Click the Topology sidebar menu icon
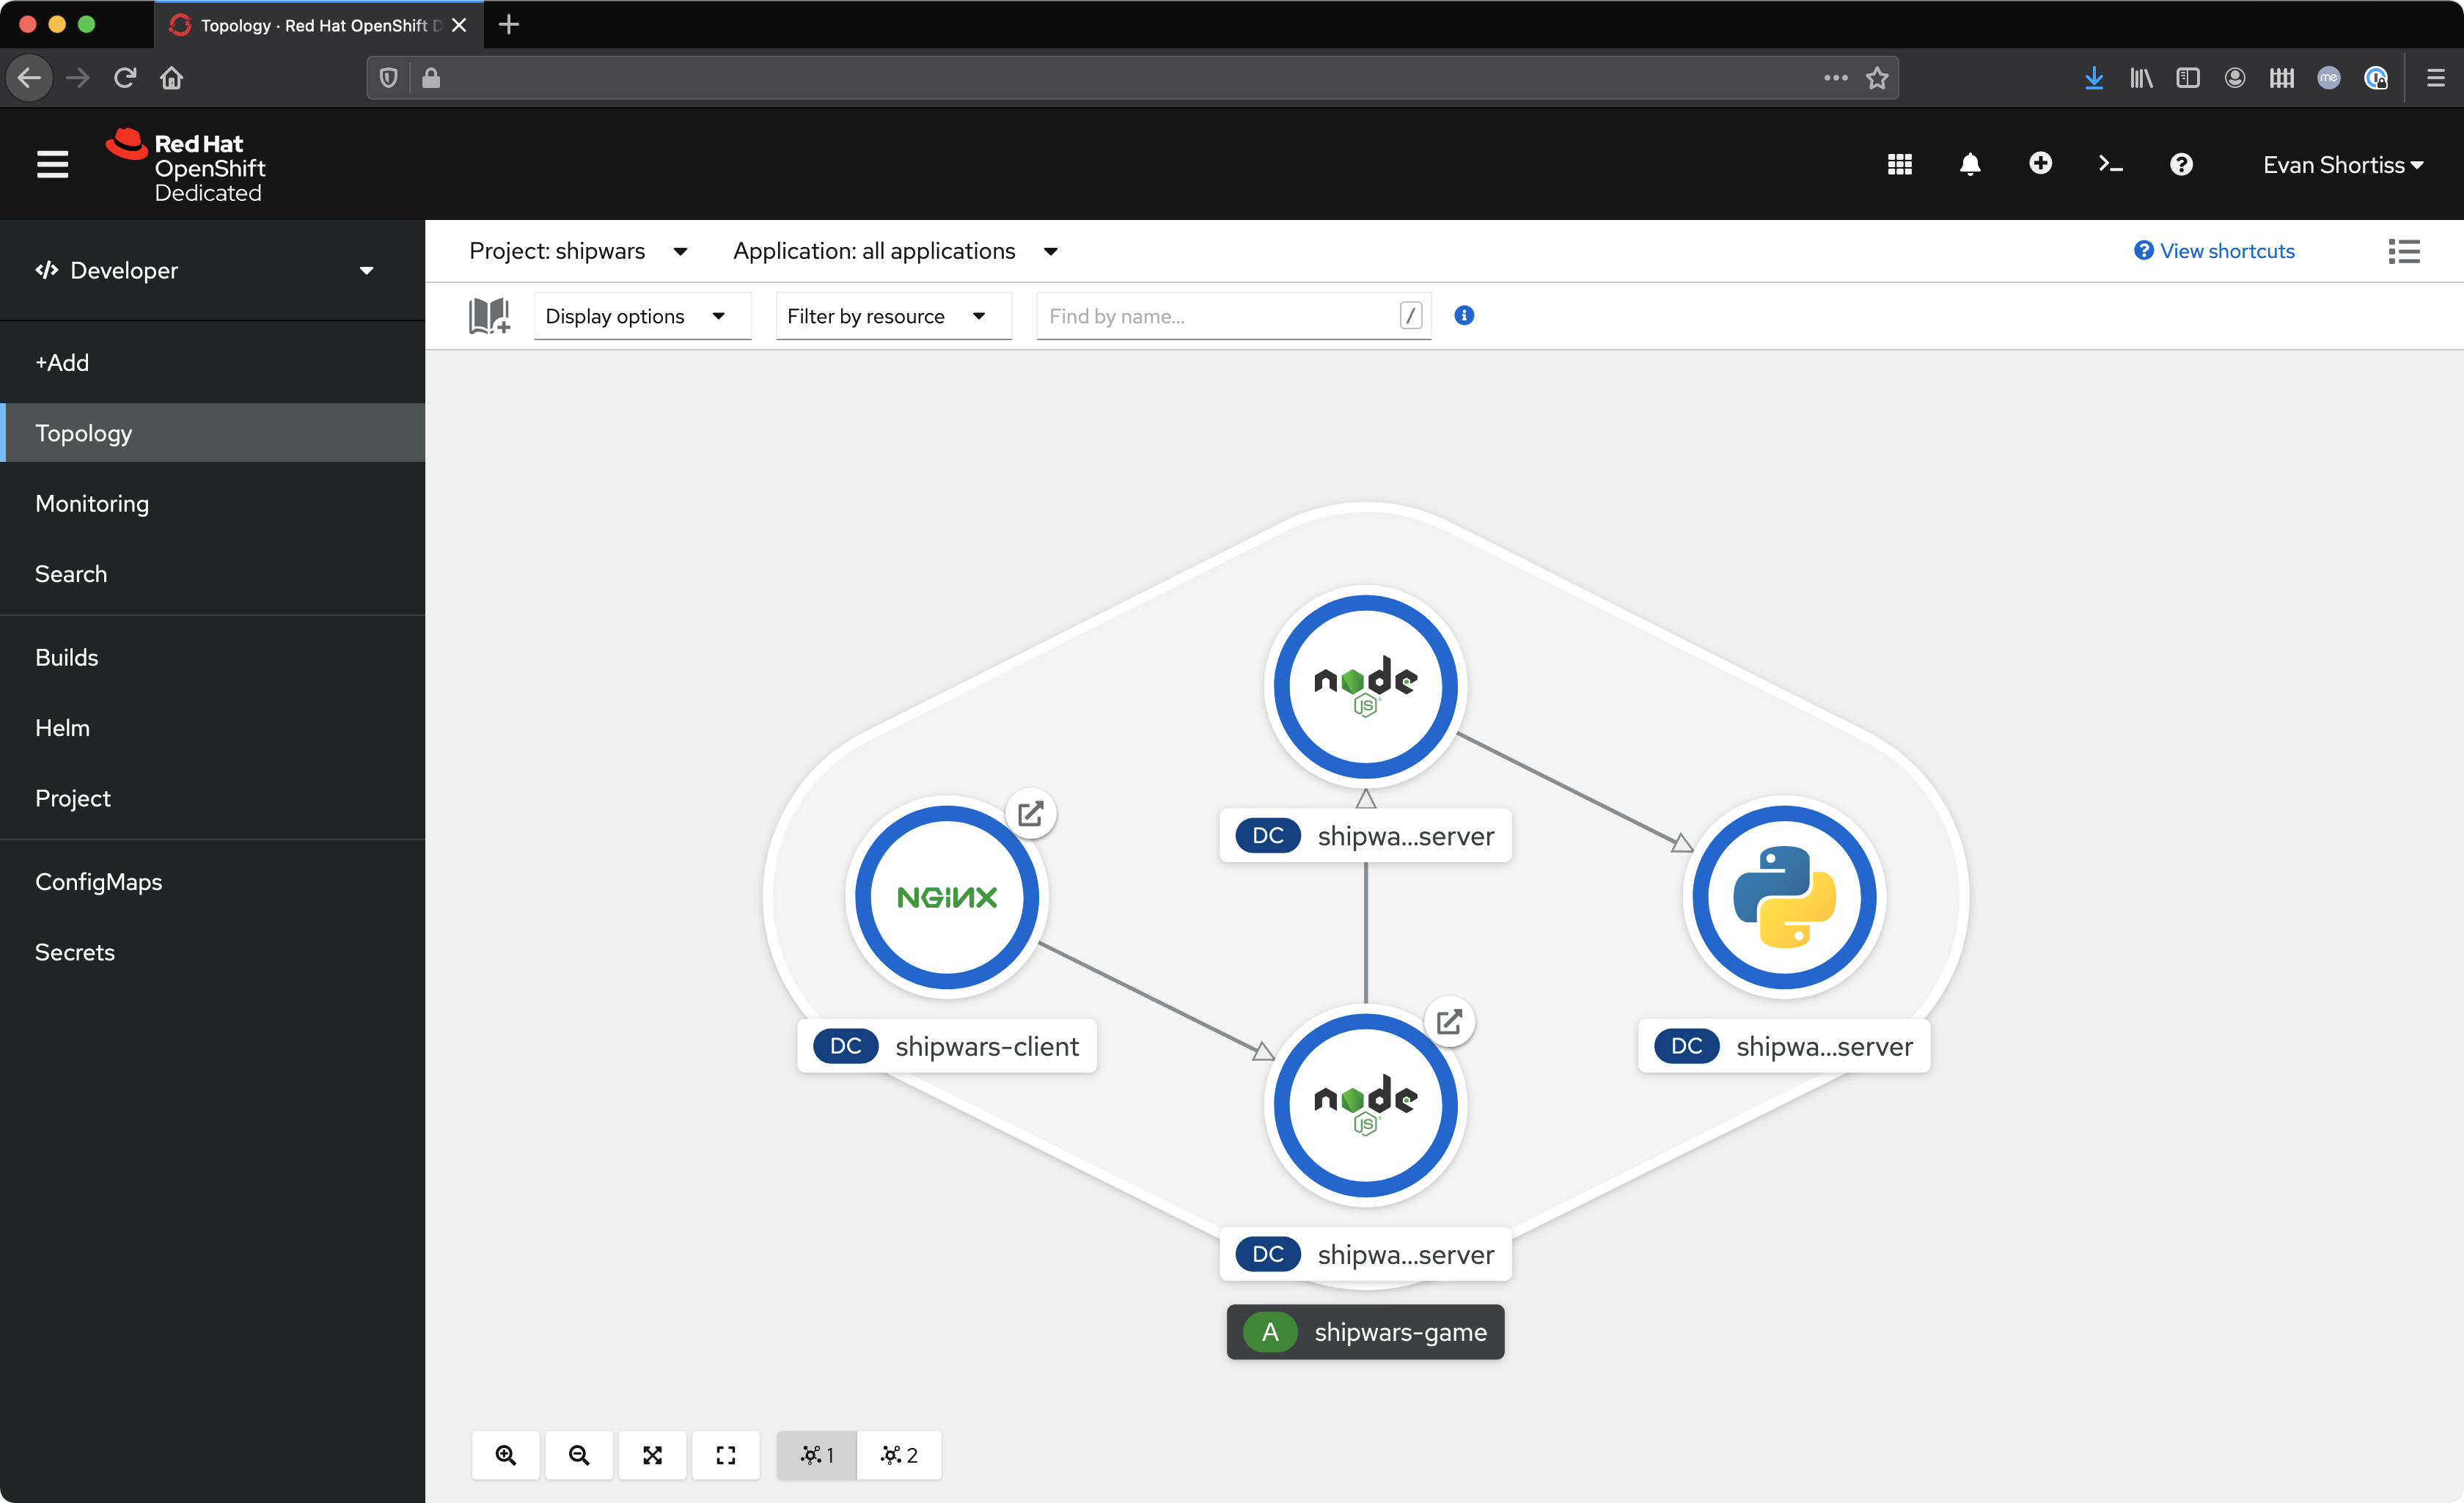 coord(84,431)
